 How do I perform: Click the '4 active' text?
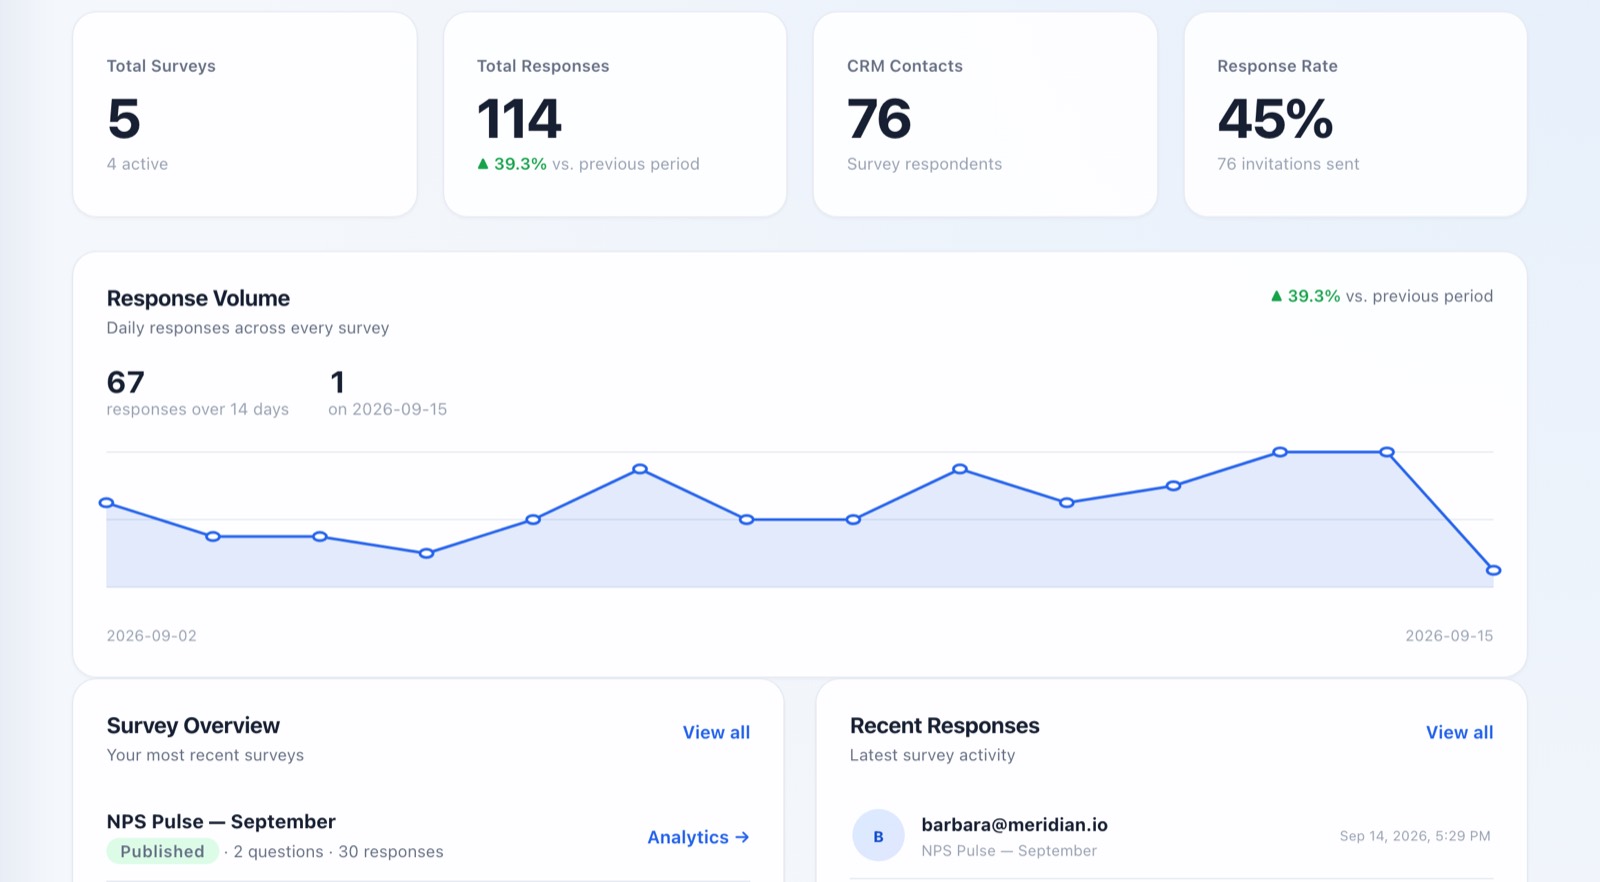pyautogui.click(x=137, y=164)
